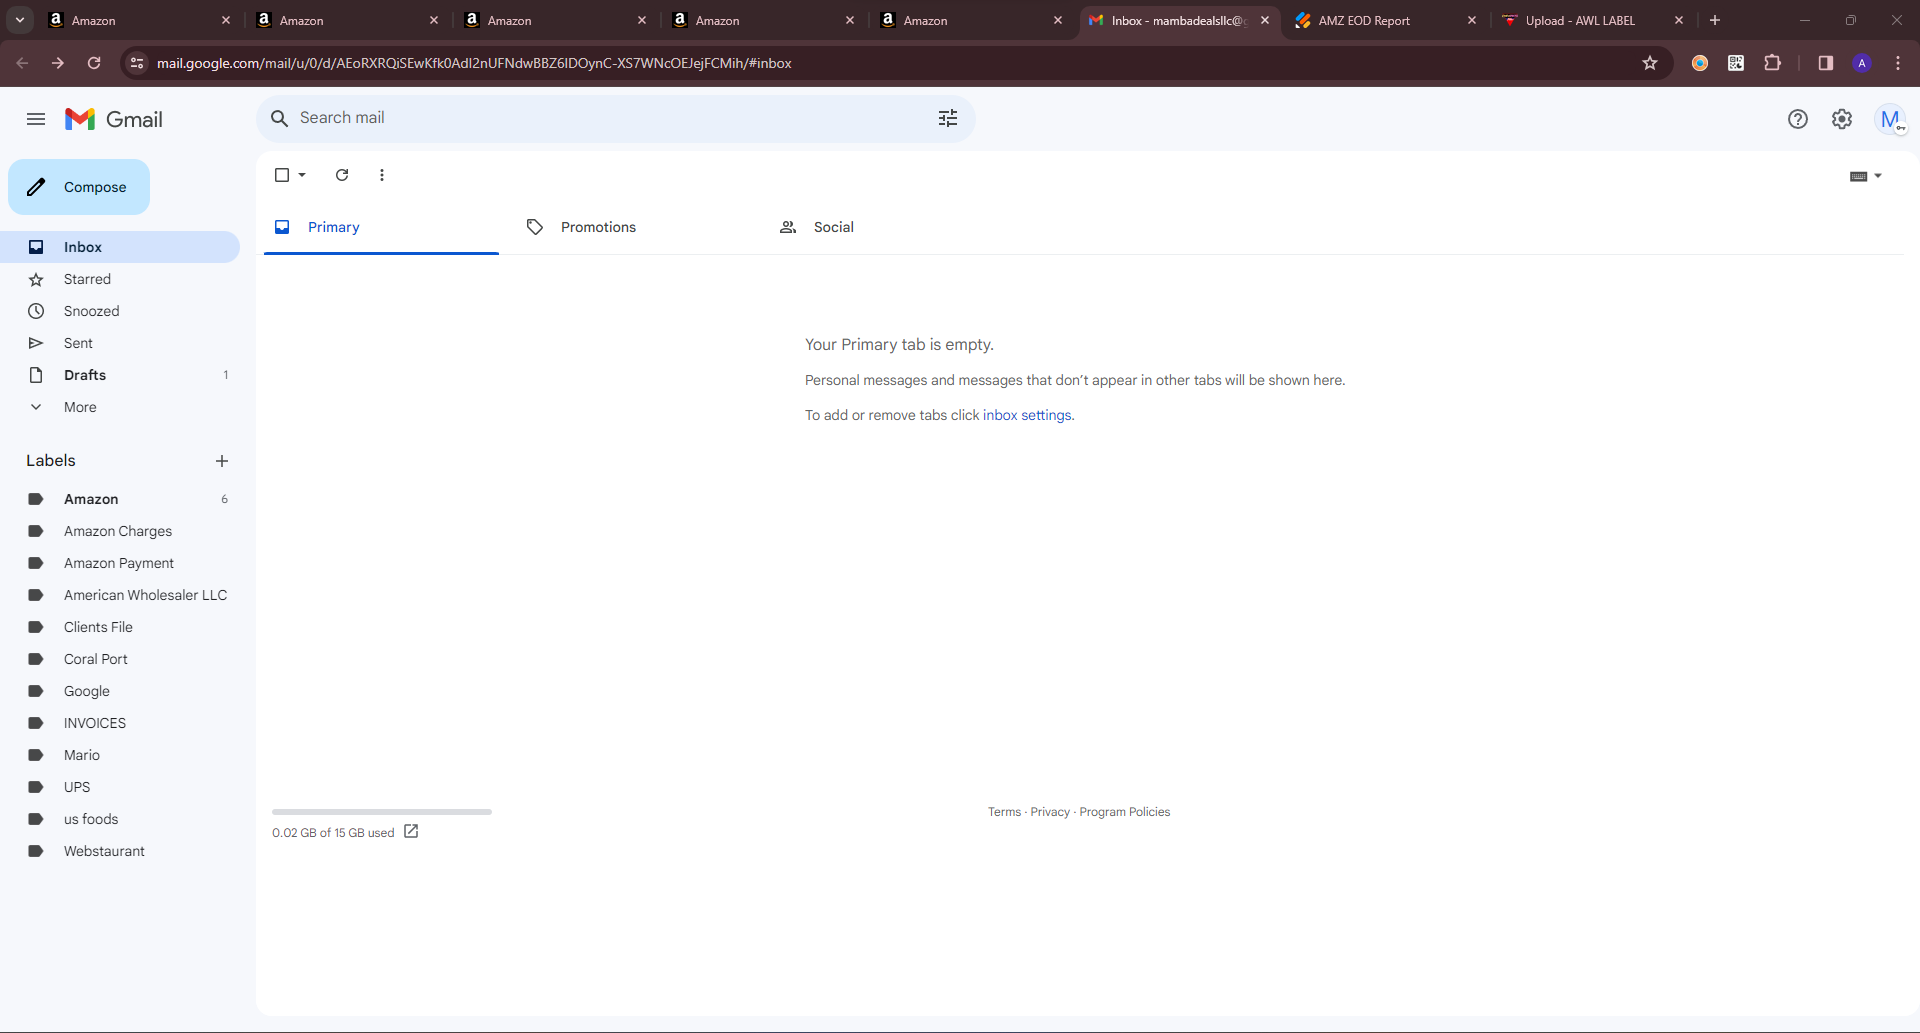Open Chrome three-dot menu
Viewport: 1920px width, 1033px height.
click(x=1898, y=63)
